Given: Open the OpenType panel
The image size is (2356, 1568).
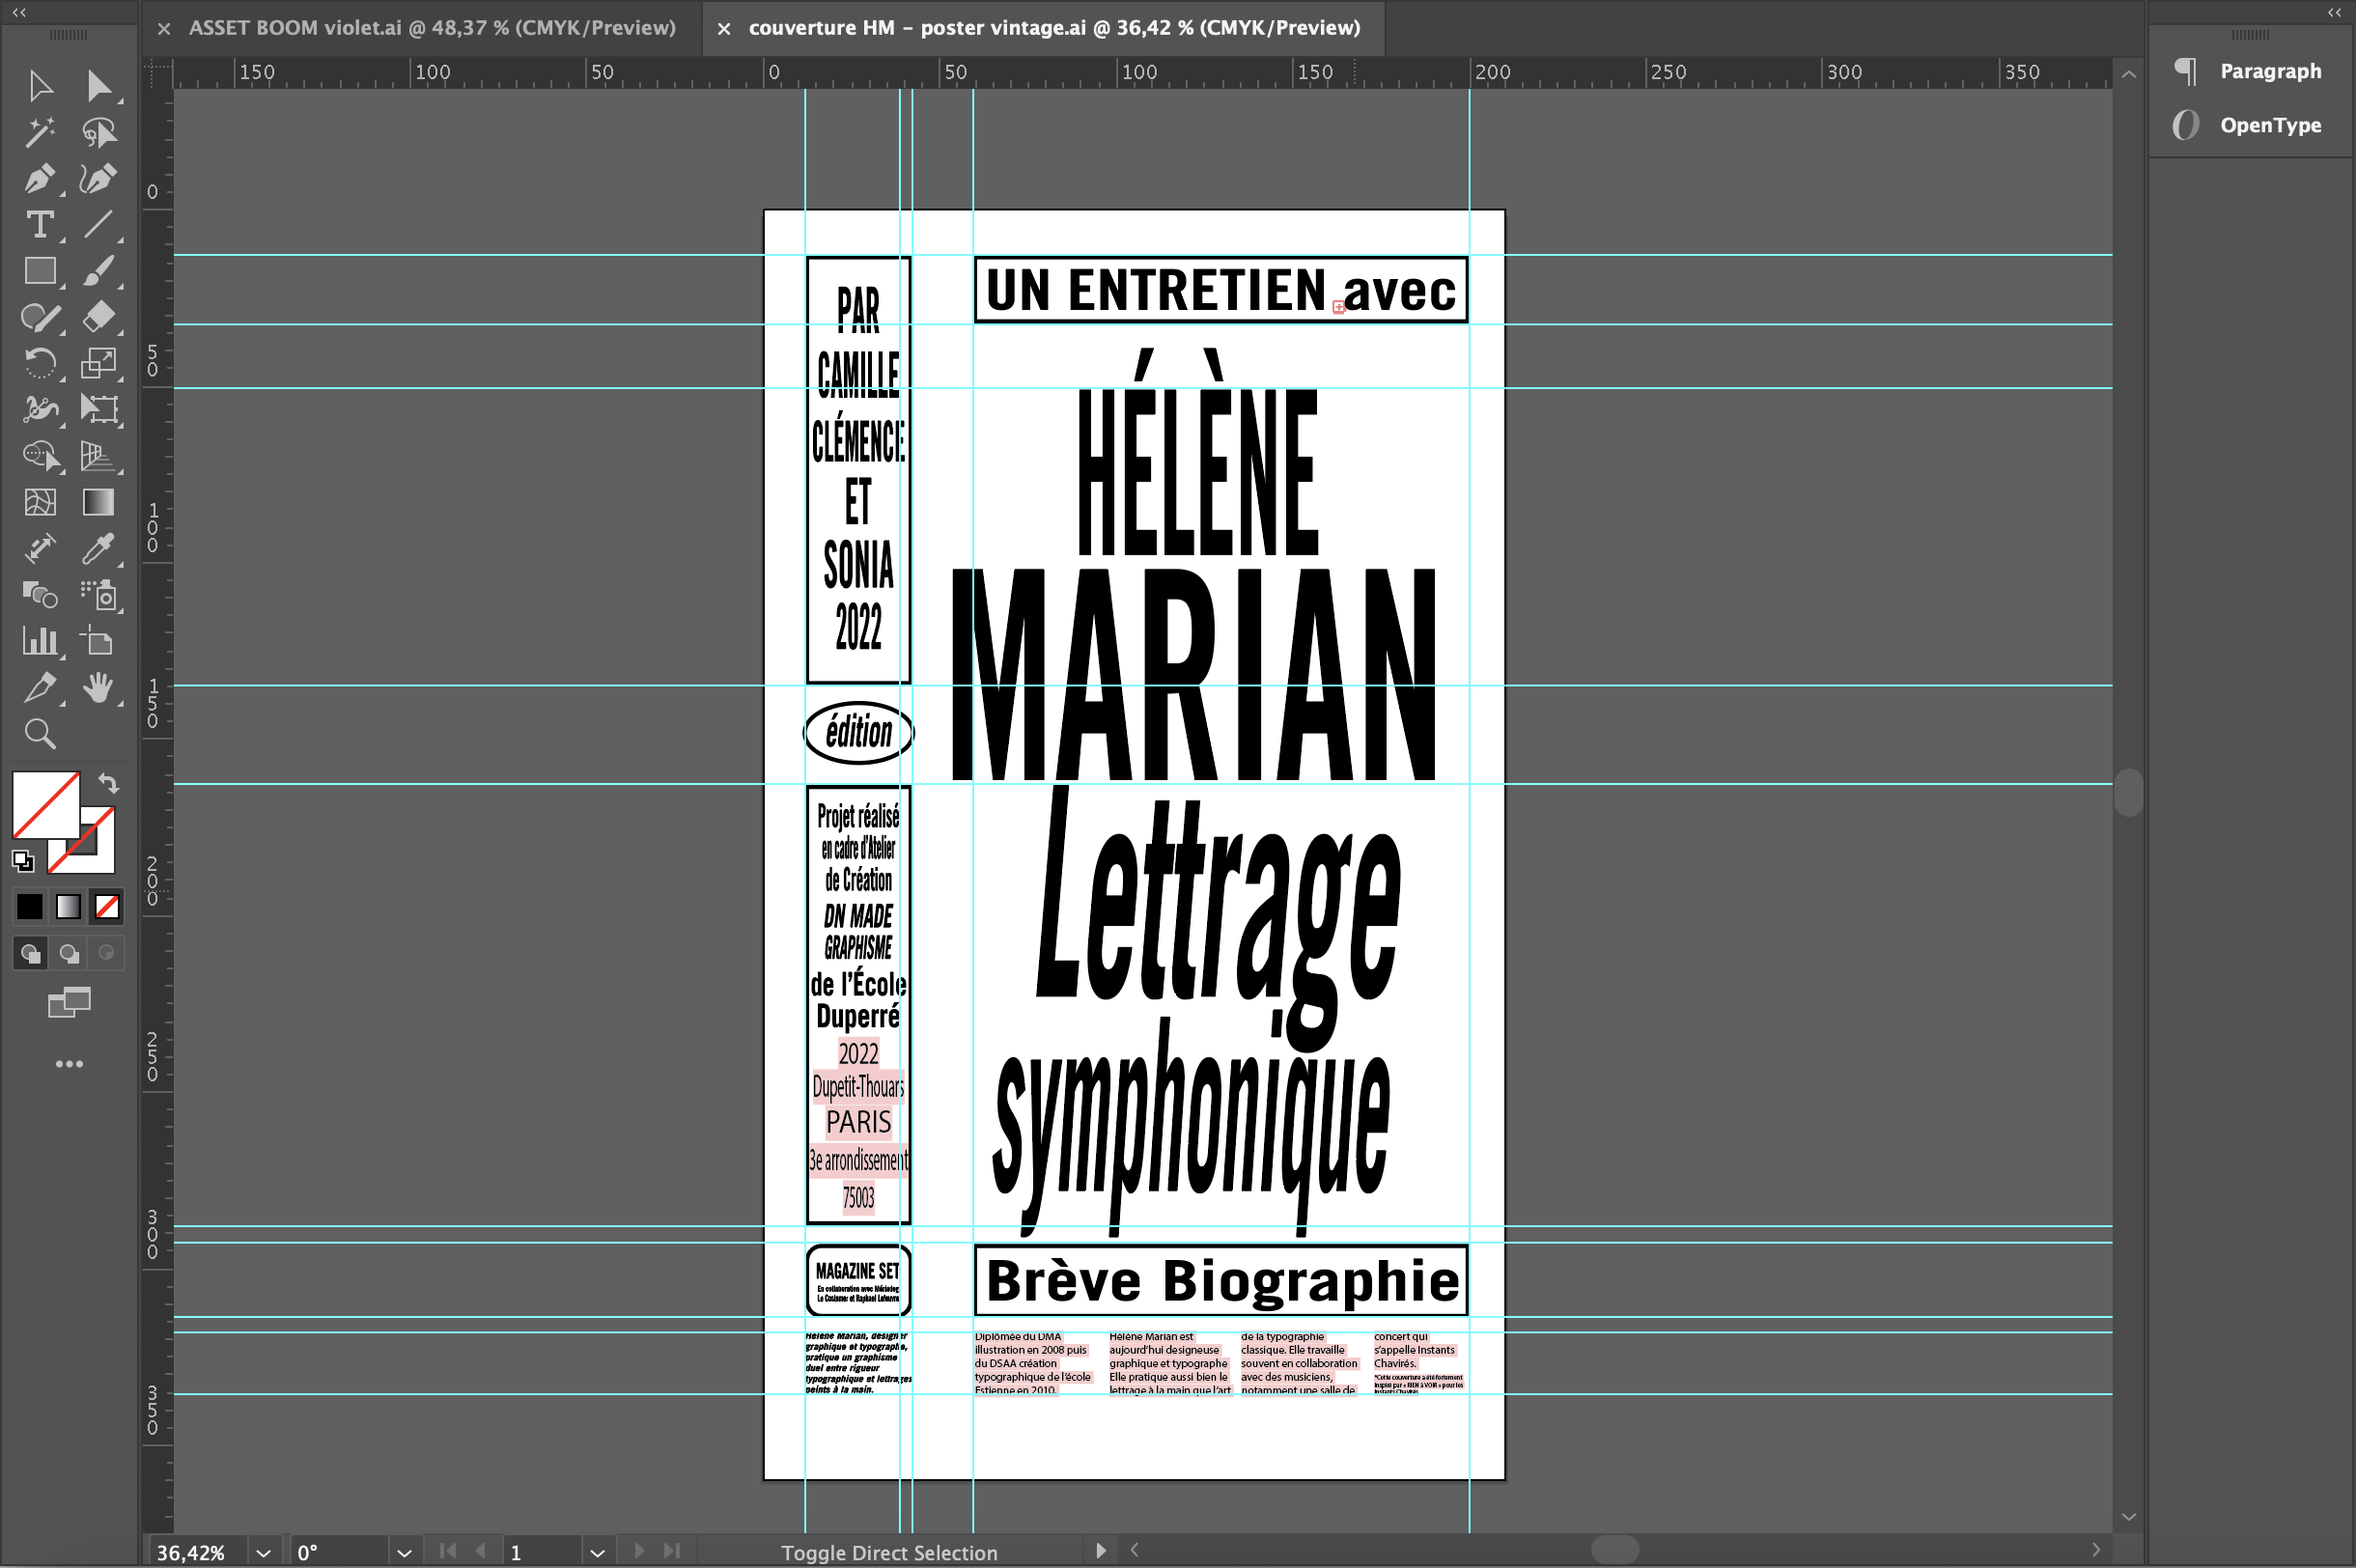Looking at the screenshot, I should tap(2269, 125).
